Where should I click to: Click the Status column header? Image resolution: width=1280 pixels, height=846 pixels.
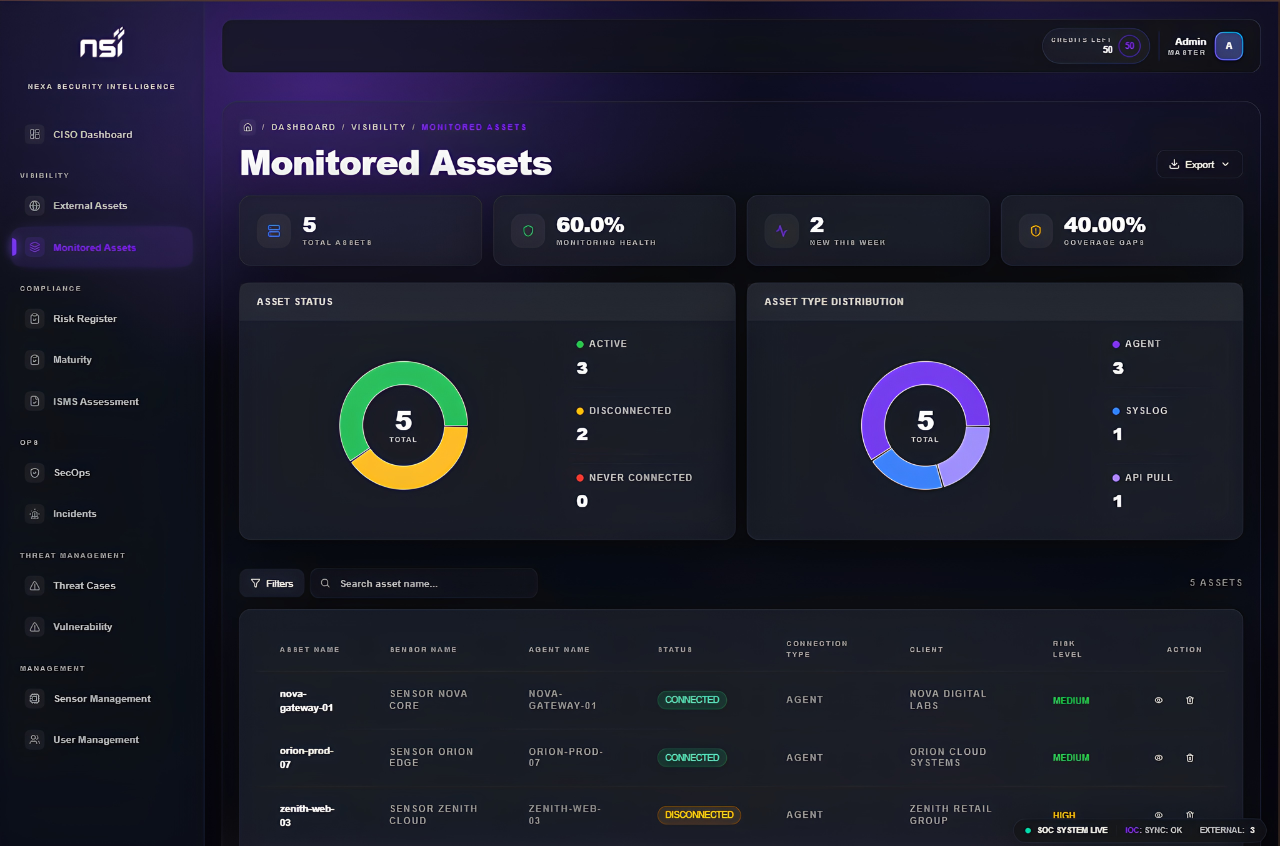click(x=675, y=650)
